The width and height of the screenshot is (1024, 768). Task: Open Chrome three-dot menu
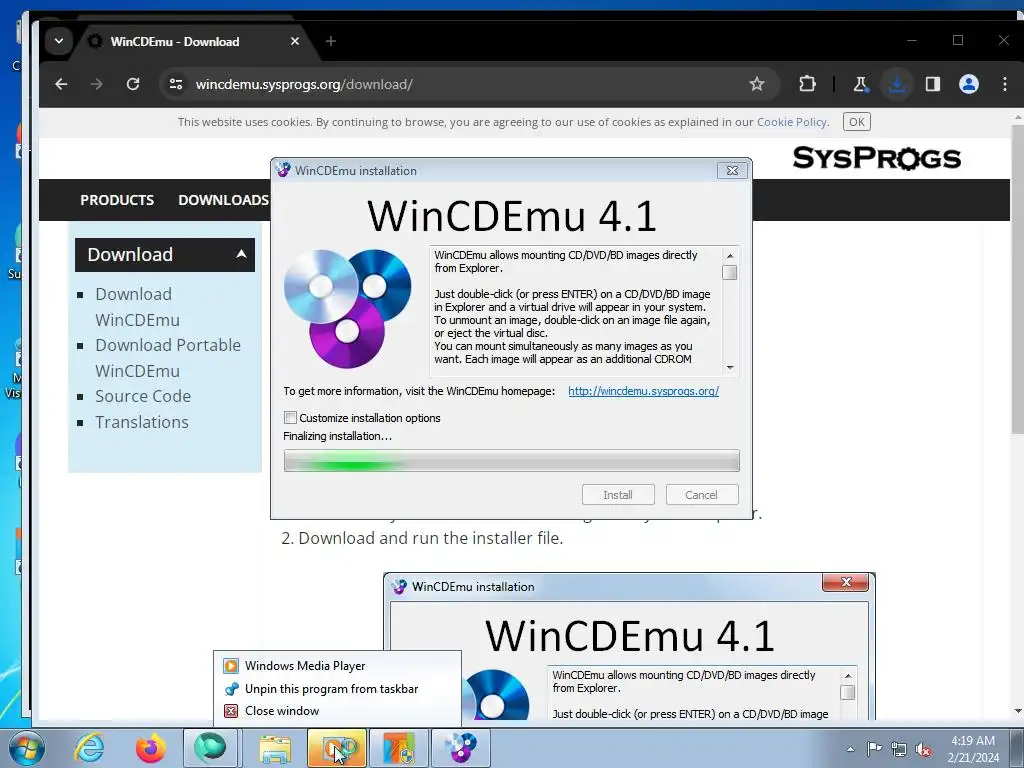click(x=1004, y=84)
